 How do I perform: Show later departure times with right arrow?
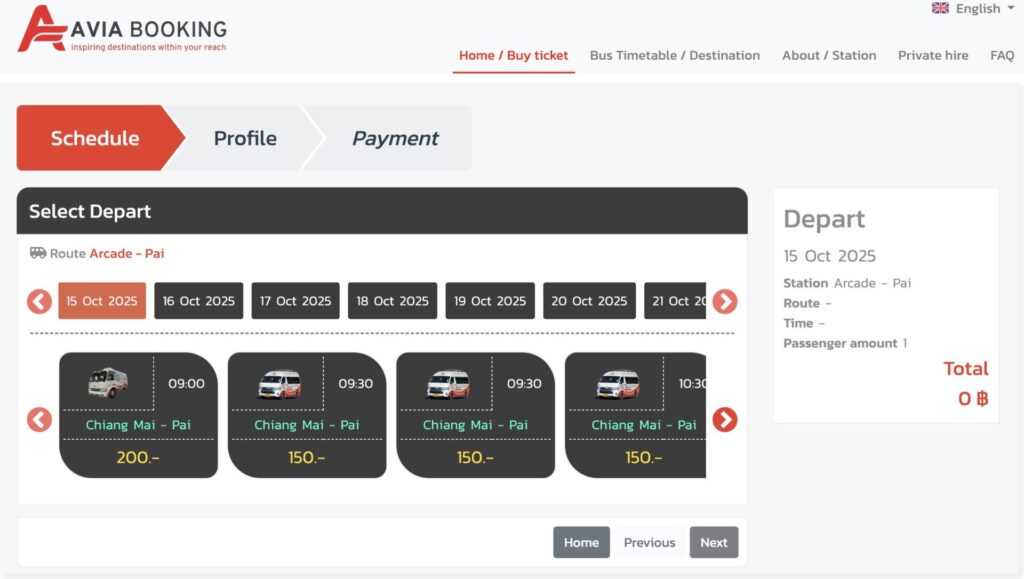pos(725,420)
